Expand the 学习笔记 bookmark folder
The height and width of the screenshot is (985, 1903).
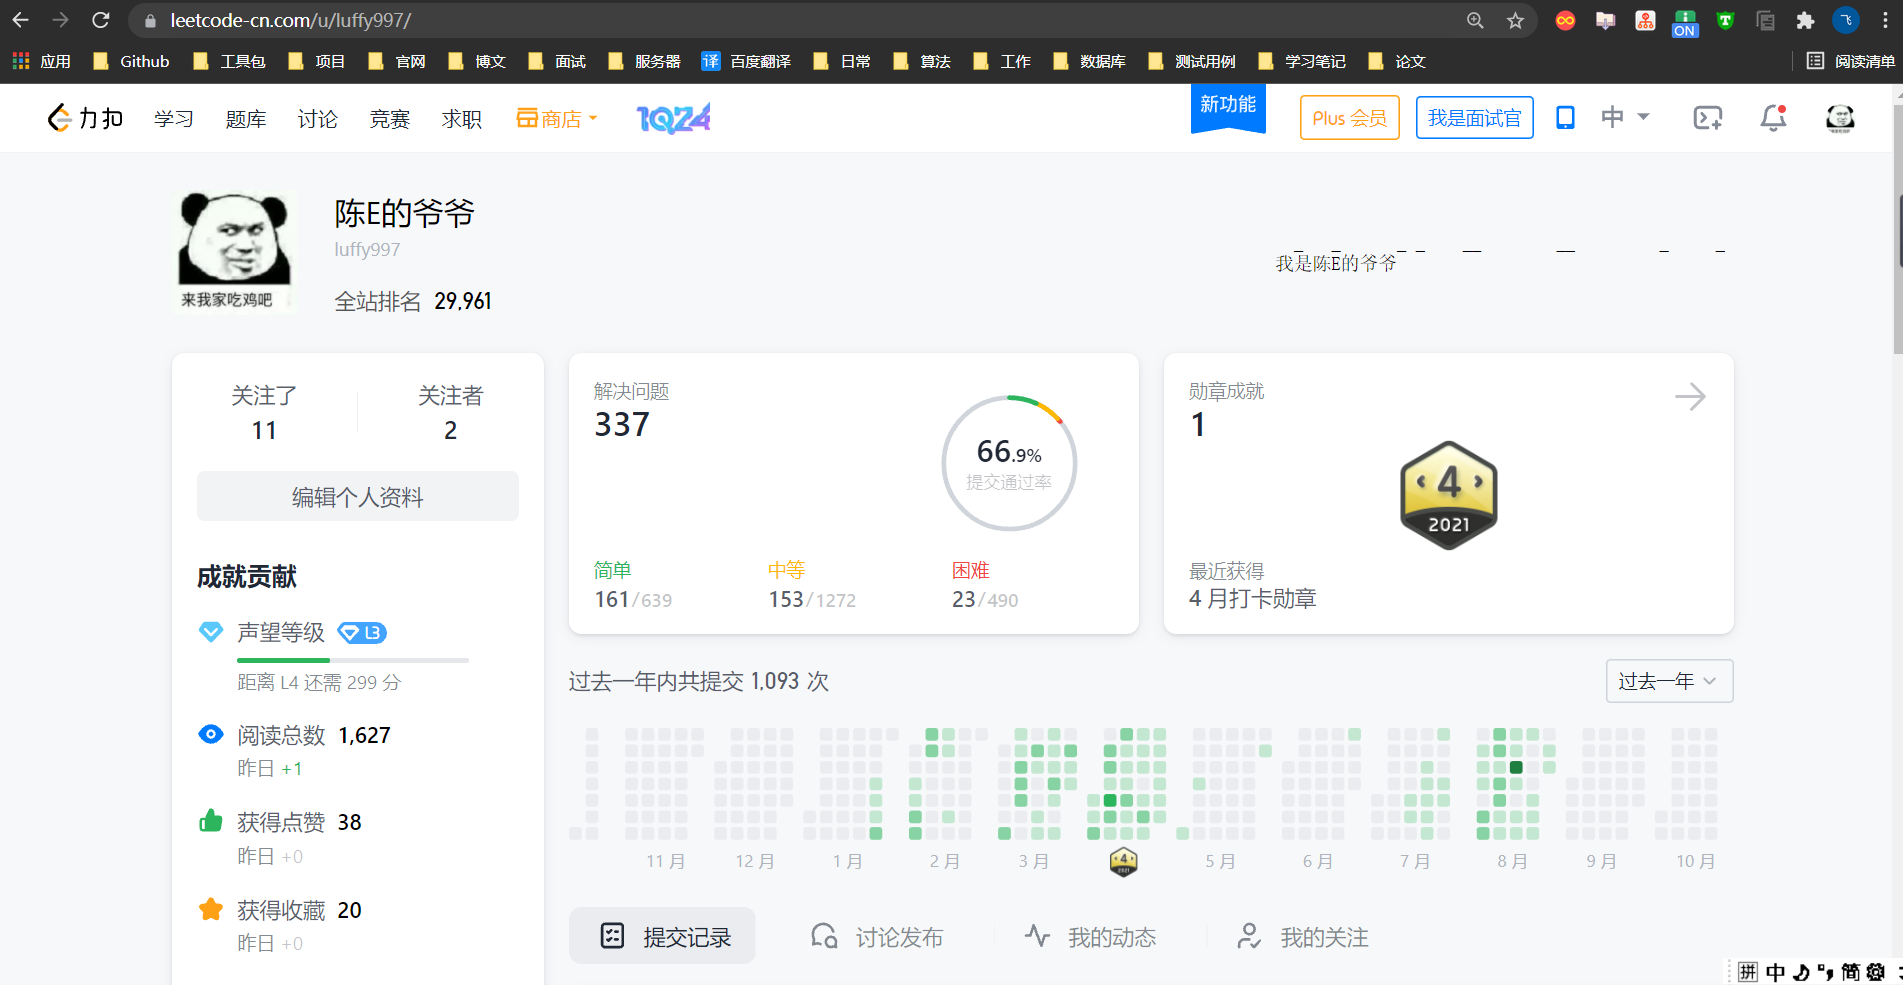(1301, 61)
